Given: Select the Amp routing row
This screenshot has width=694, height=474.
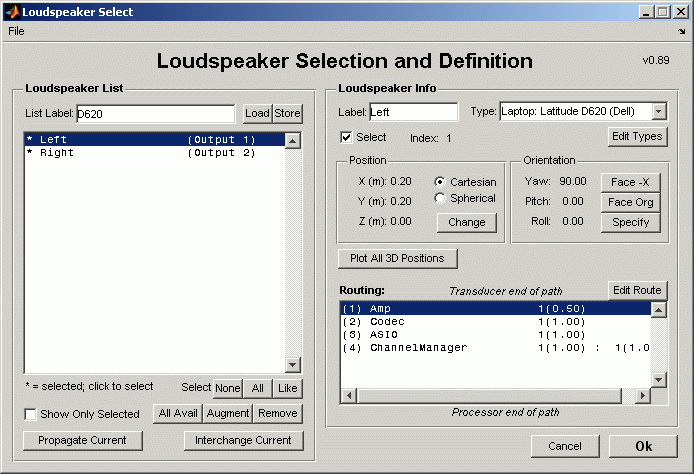Looking at the screenshot, I should 496,308.
